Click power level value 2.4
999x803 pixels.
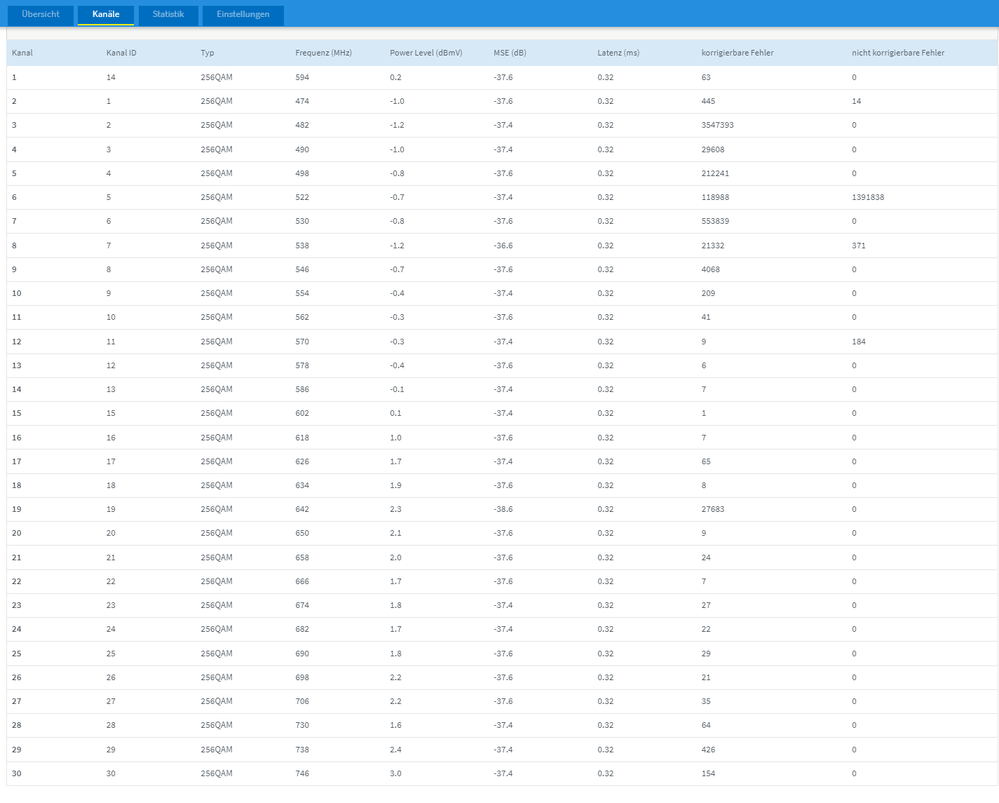point(396,749)
